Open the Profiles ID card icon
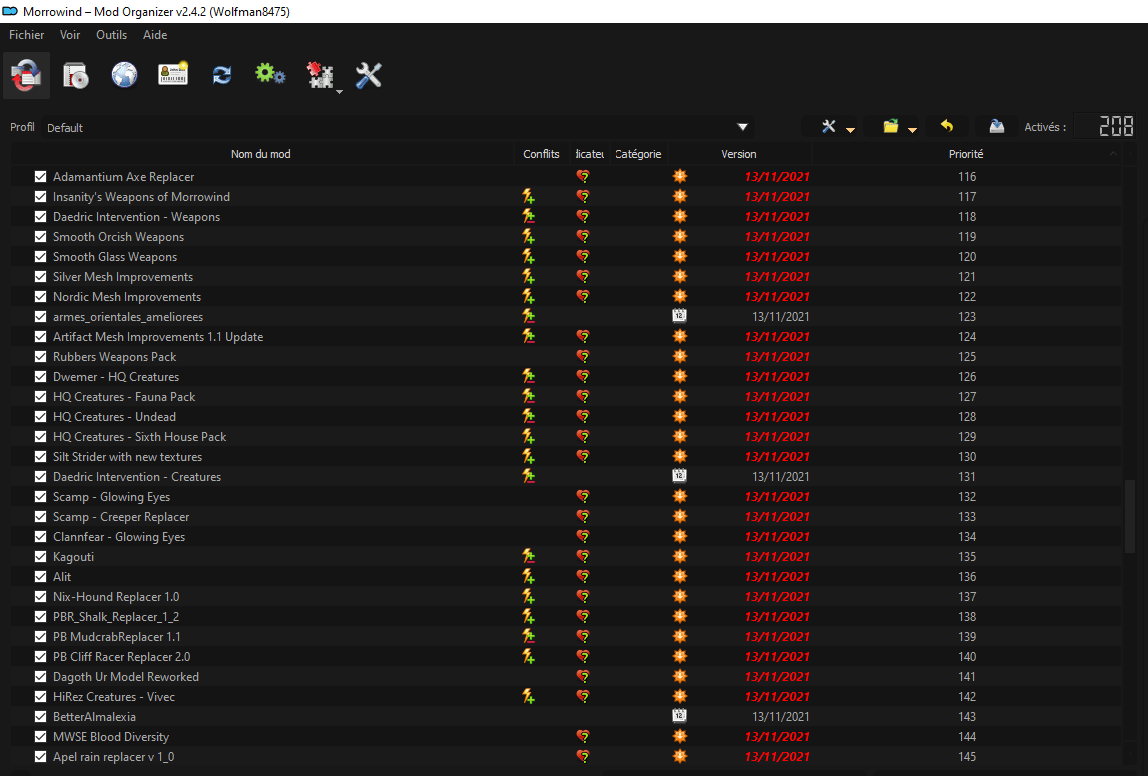 click(173, 76)
